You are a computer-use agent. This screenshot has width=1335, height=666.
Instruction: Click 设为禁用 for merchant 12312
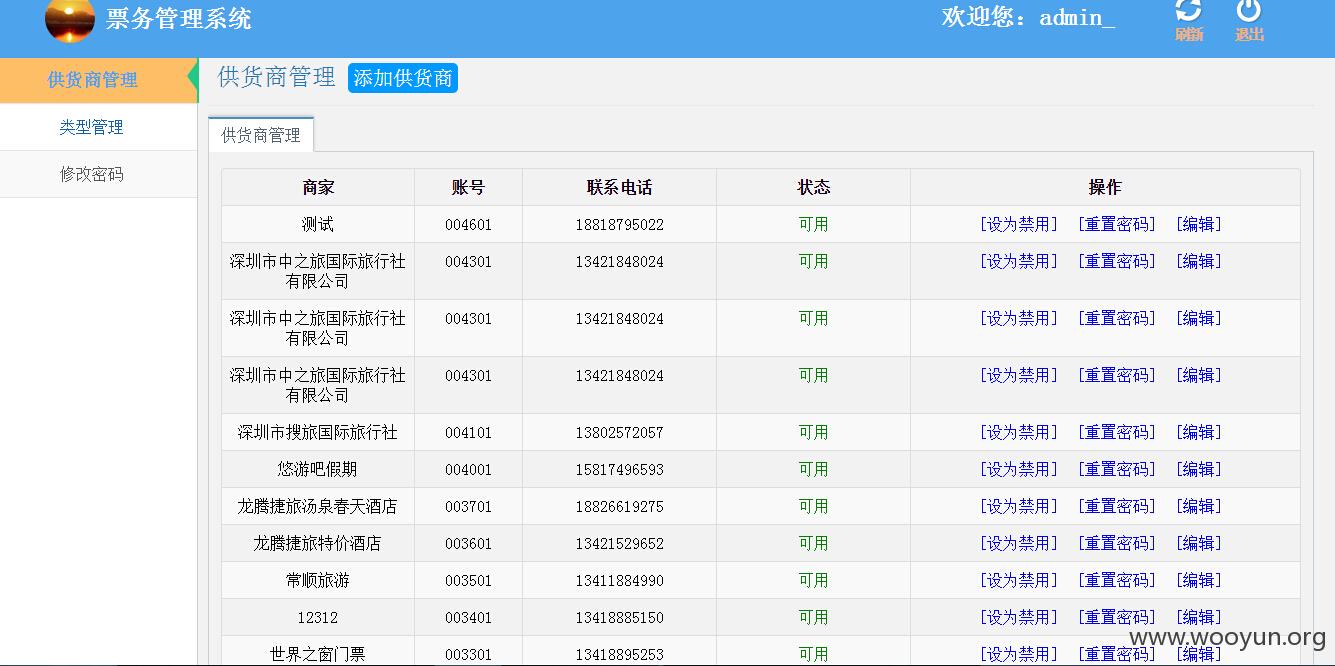[x=1018, y=617]
